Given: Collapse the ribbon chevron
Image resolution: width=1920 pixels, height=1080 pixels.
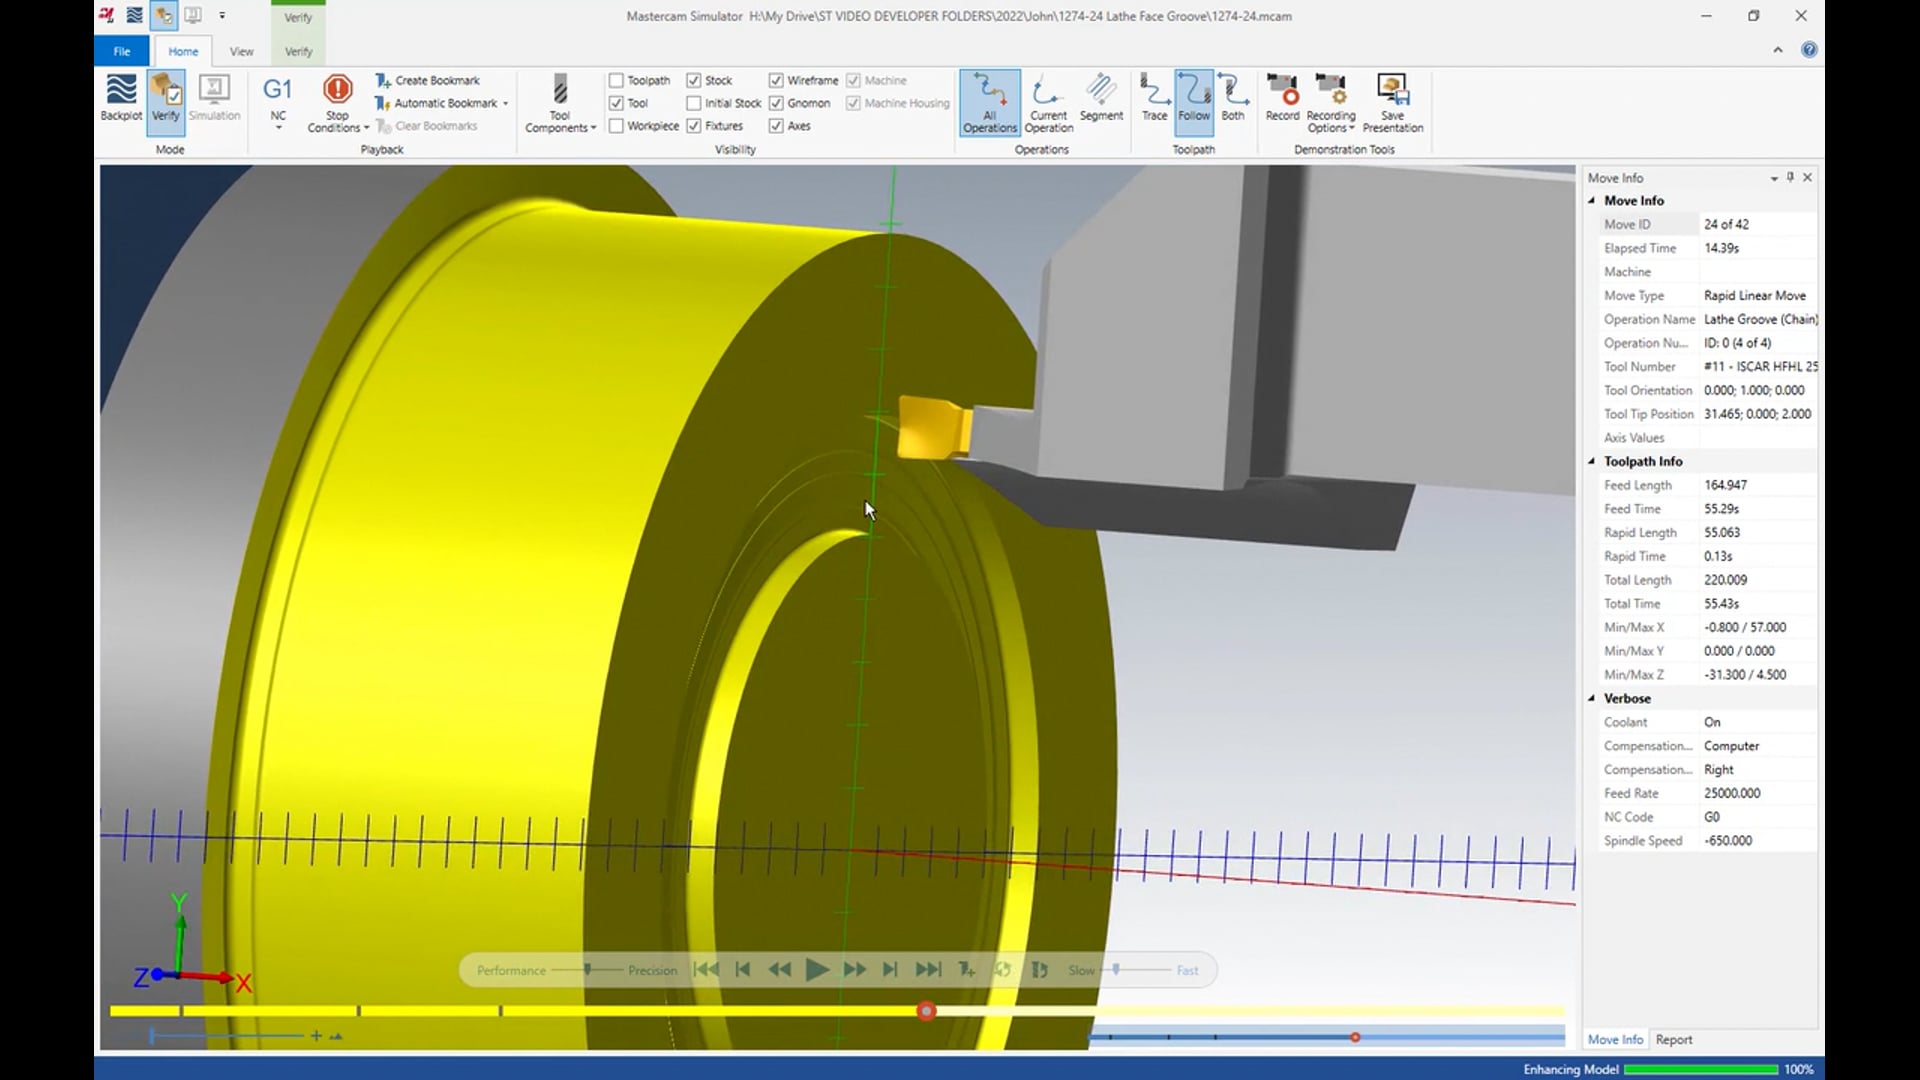Looking at the screenshot, I should click(x=1778, y=50).
